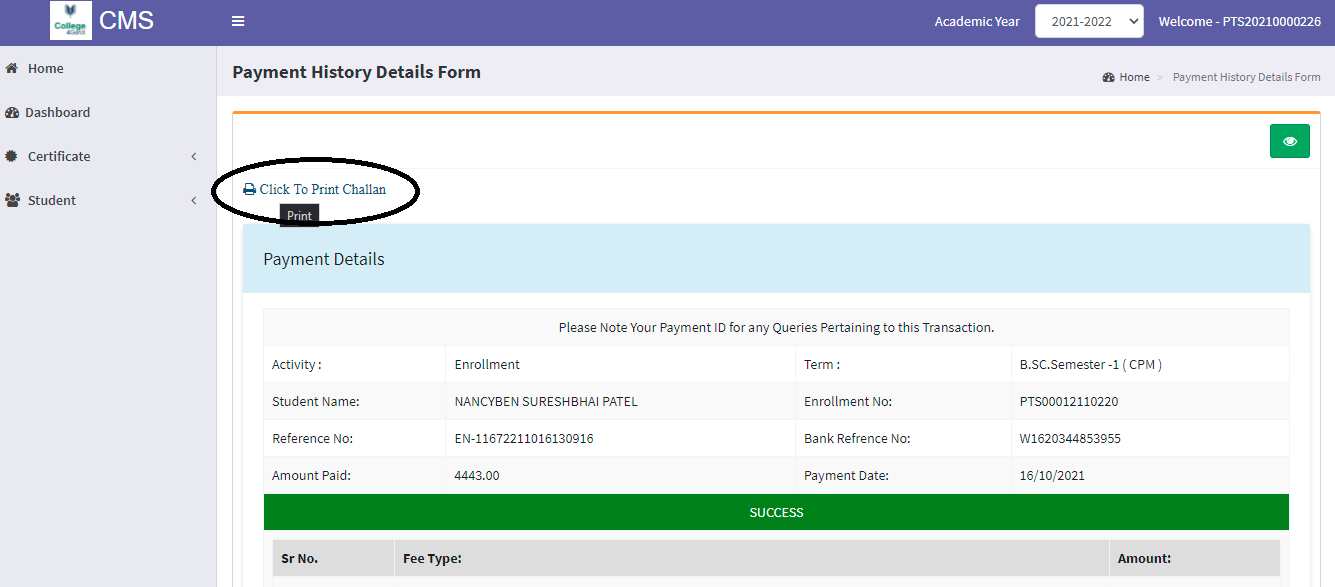Toggle the green eye view button
This screenshot has width=1335, height=587.
pos(1289,141)
